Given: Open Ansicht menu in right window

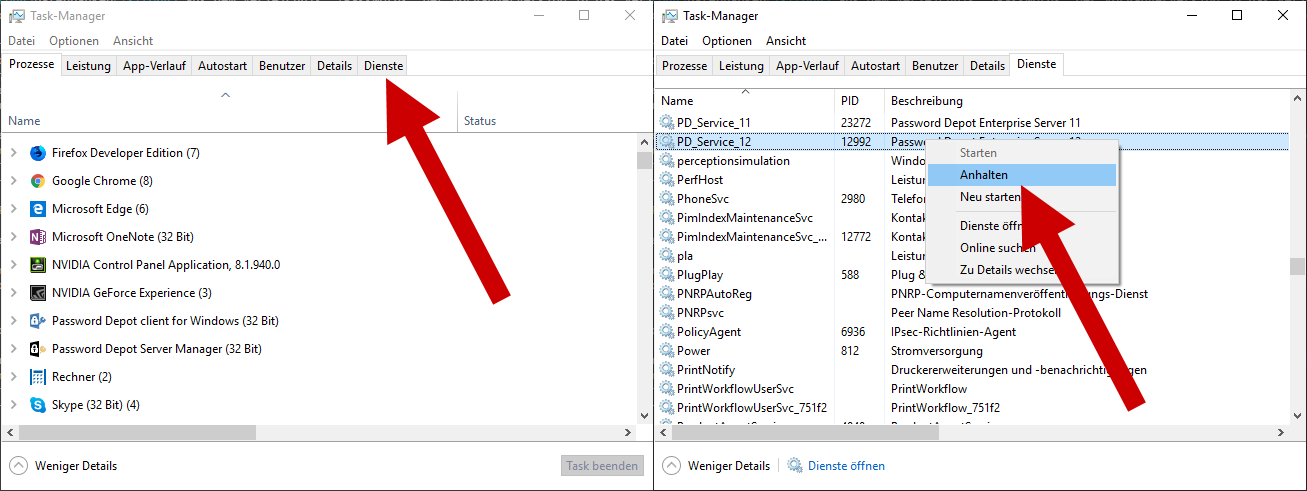Looking at the screenshot, I should pos(786,41).
